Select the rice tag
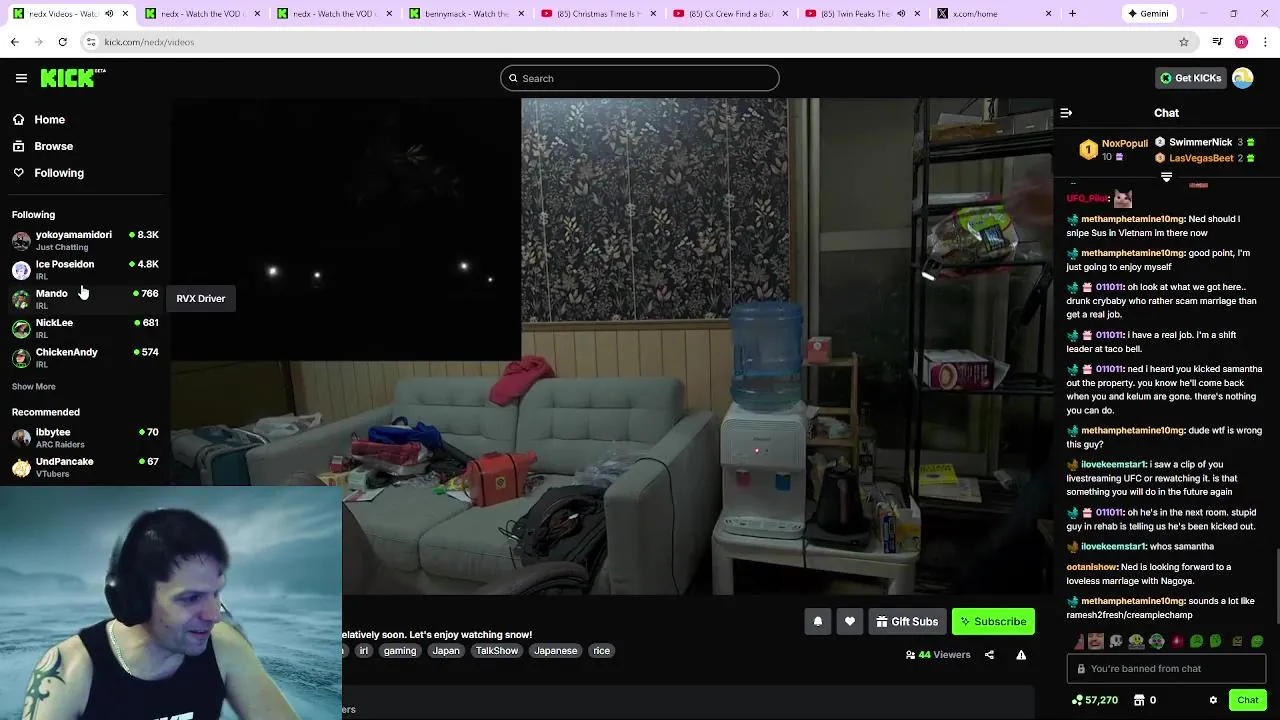 click(601, 650)
